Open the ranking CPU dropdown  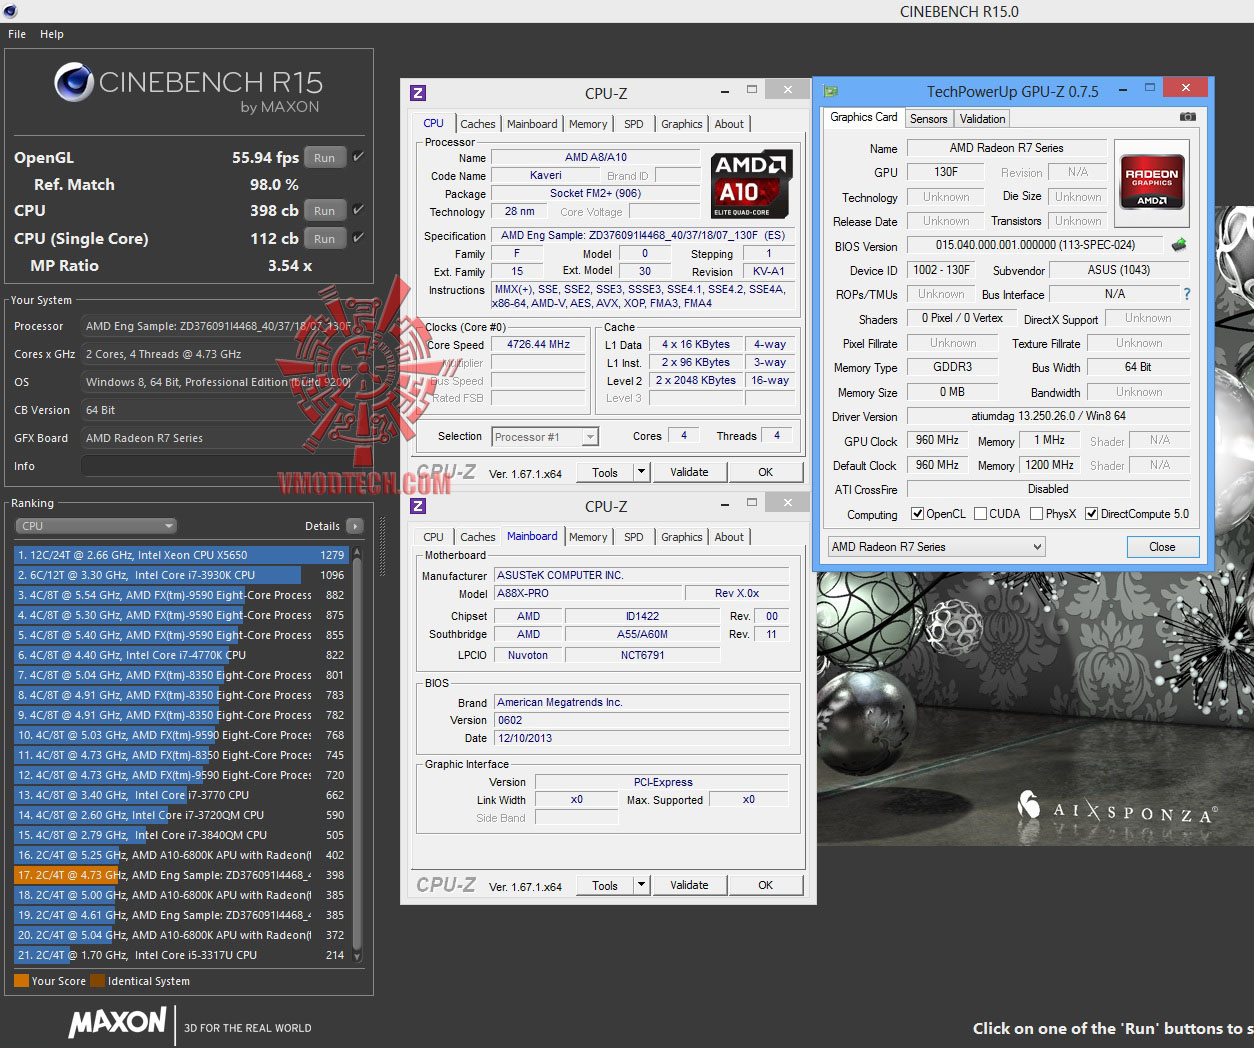(96, 526)
